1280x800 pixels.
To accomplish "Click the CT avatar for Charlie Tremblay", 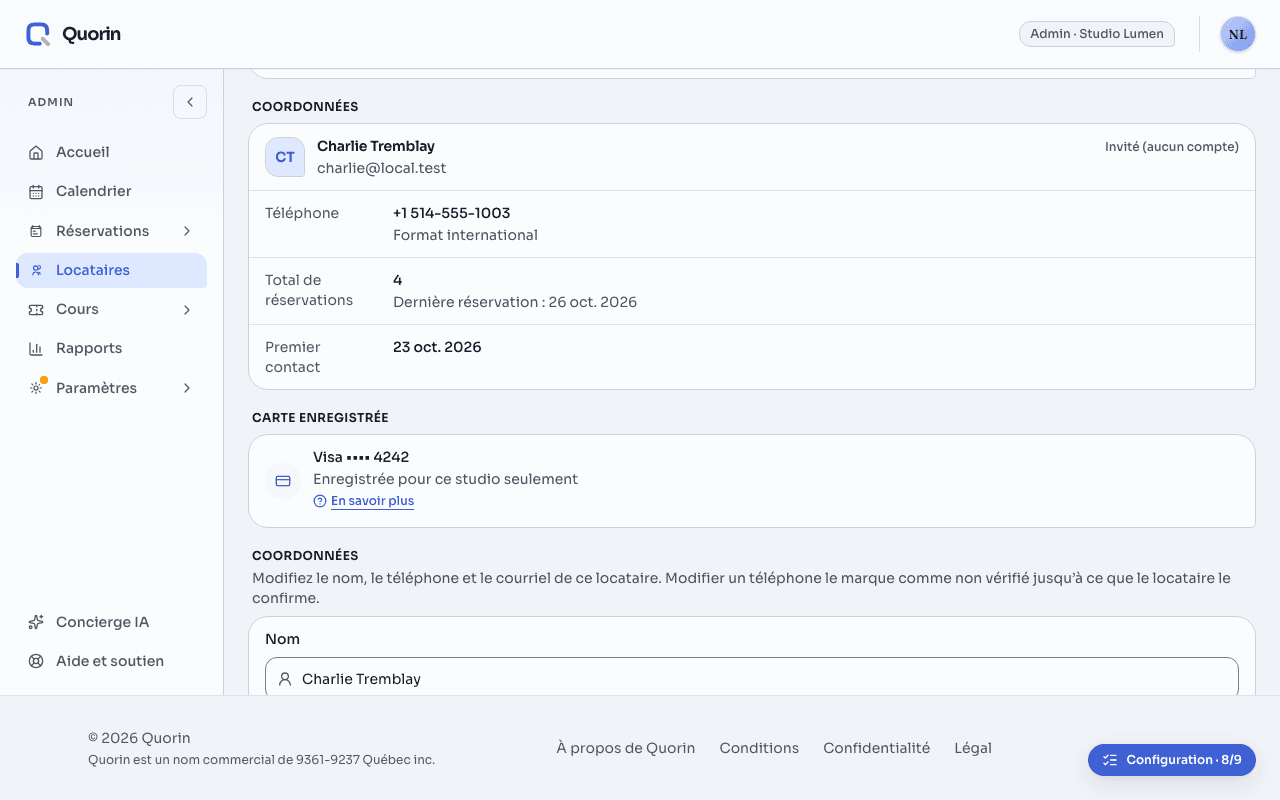I will point(285,157).
